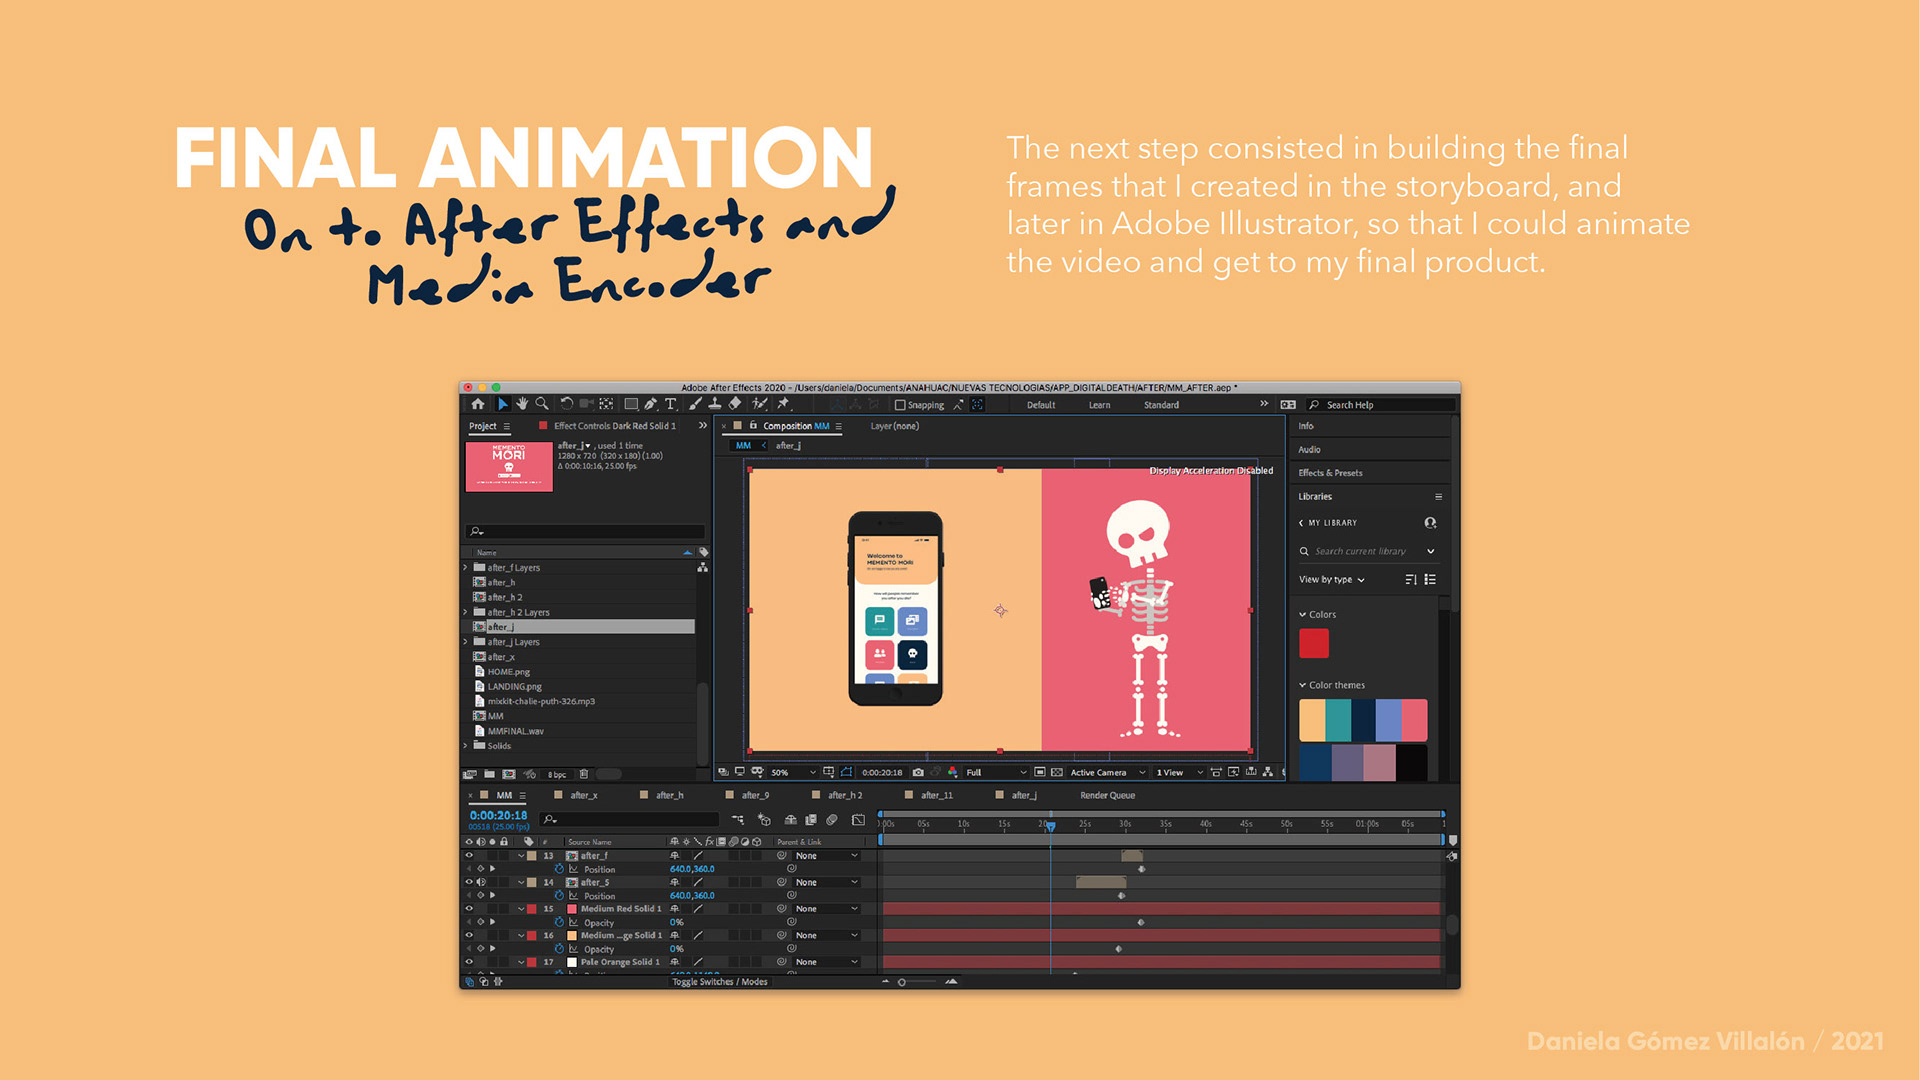Toggle the lock icon on Composition MM tab
This screenshot has height=1080, width=1920.
click(753, 426)
